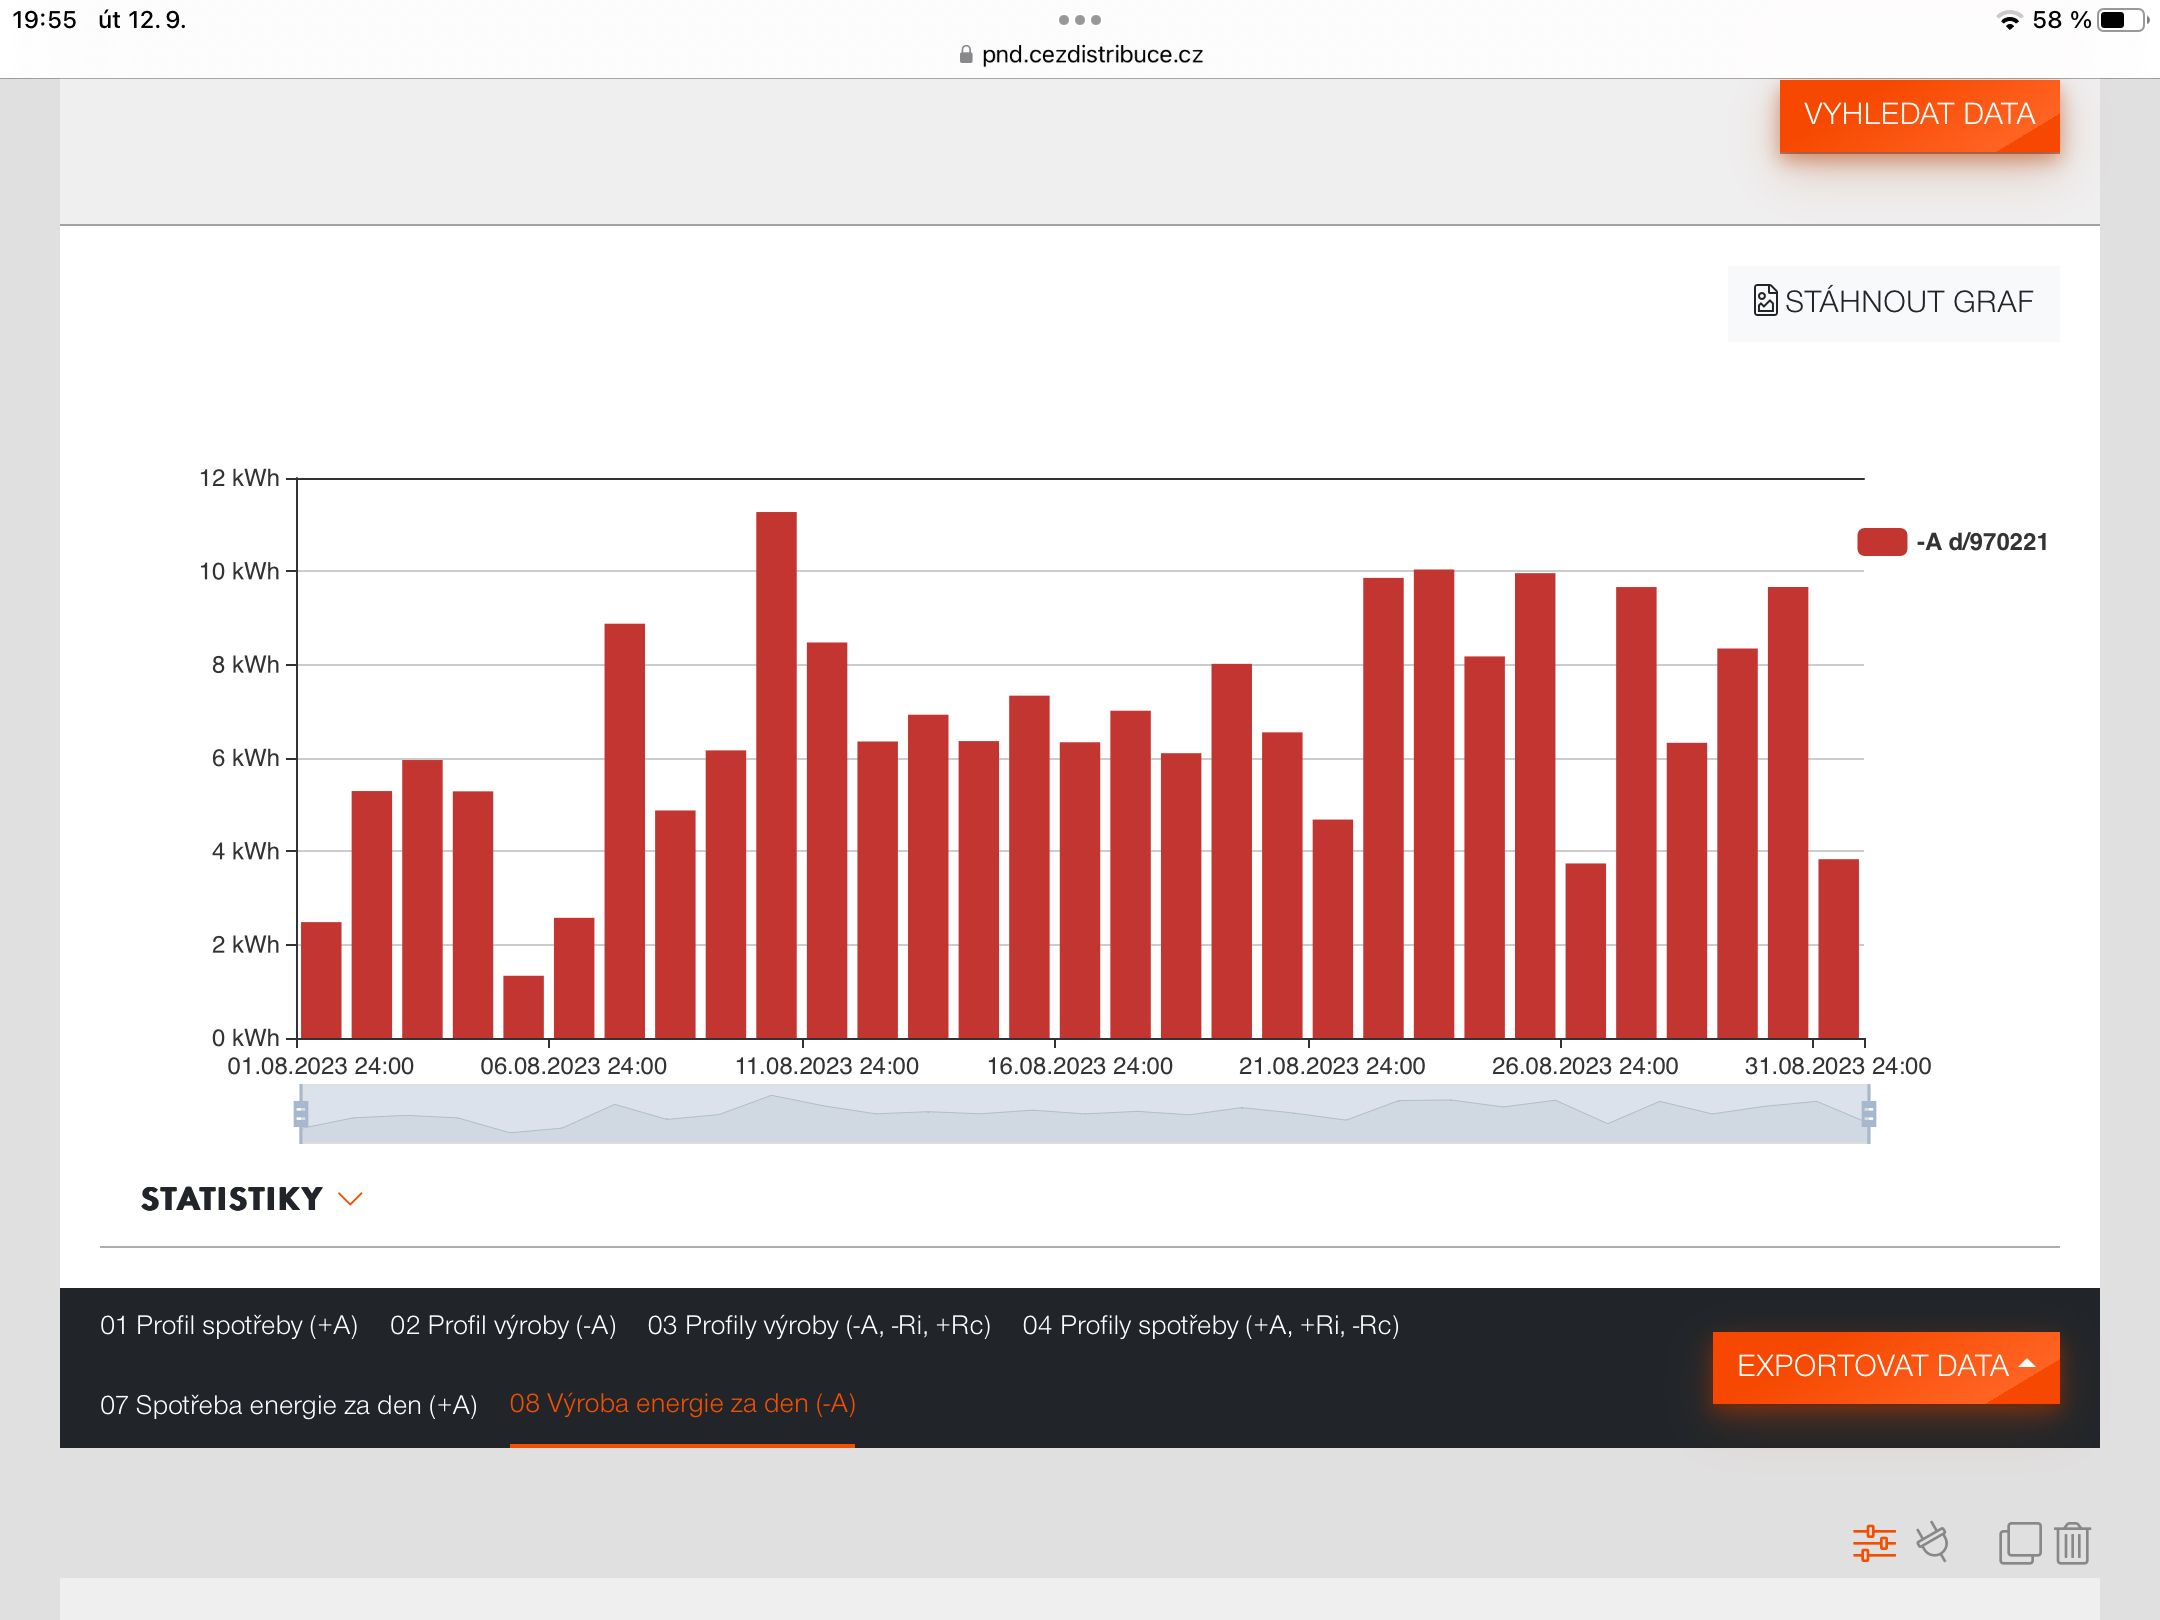Screen dimensions: 2160x1620
Task: Click the -A d/970221 legend label text
Action: [x=1982, y=542]
